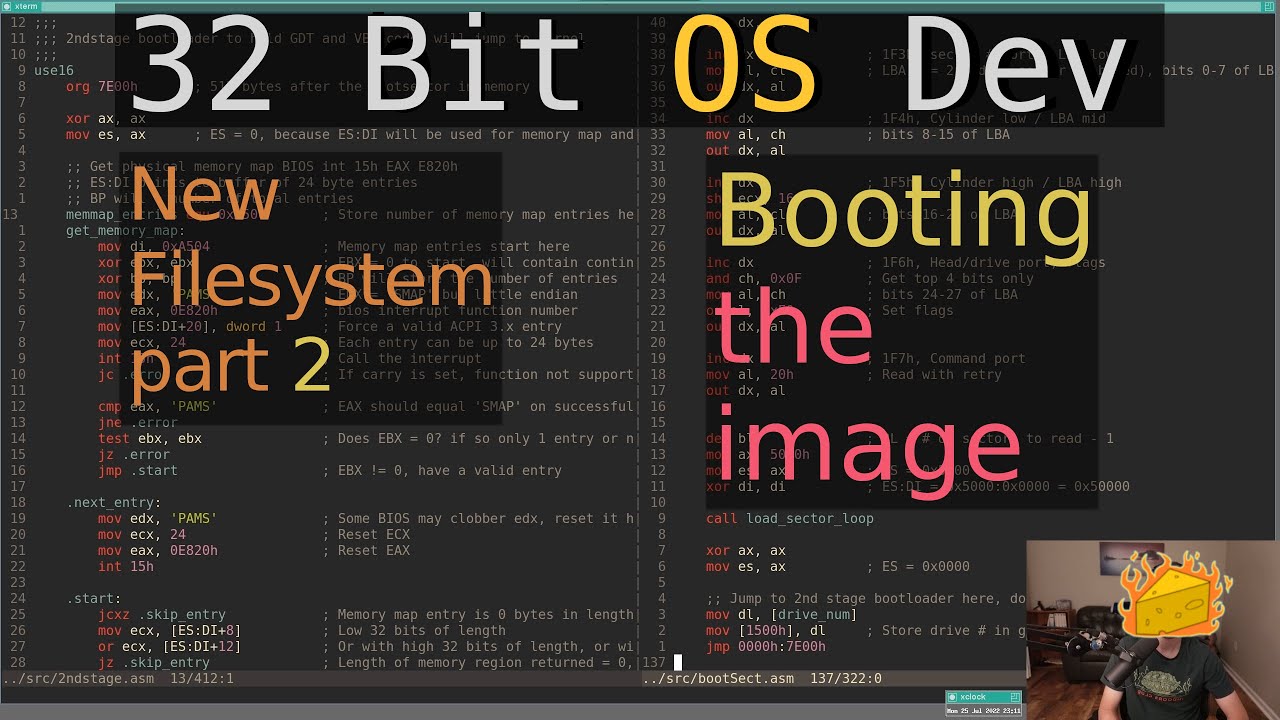Click the '; Reset ECX' comment
This screenshot has width=1280, height=720.
coord(366,534)
